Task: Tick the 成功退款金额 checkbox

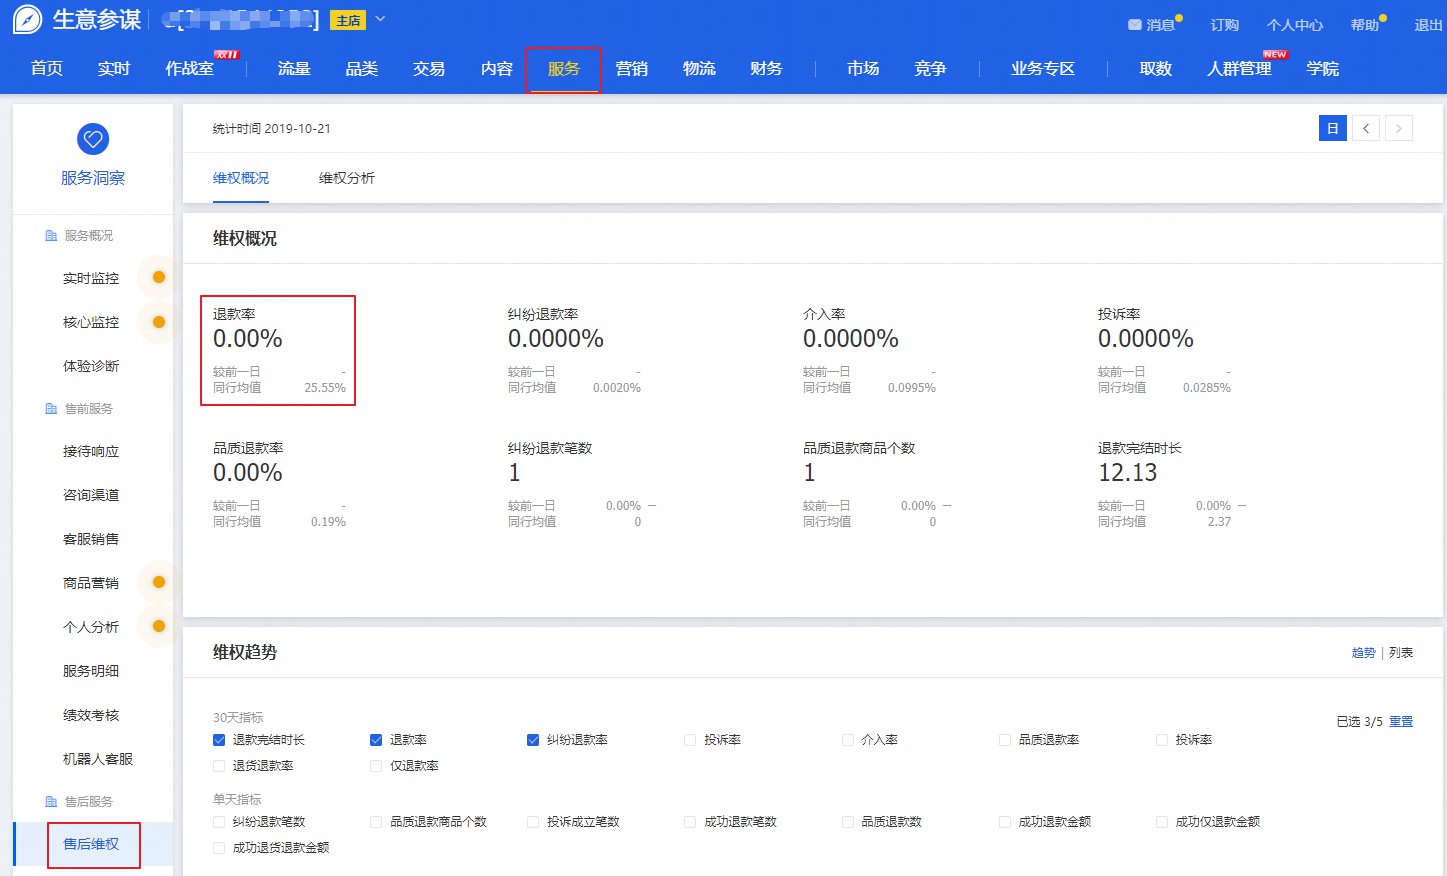Action: (x=1005, y=822)
